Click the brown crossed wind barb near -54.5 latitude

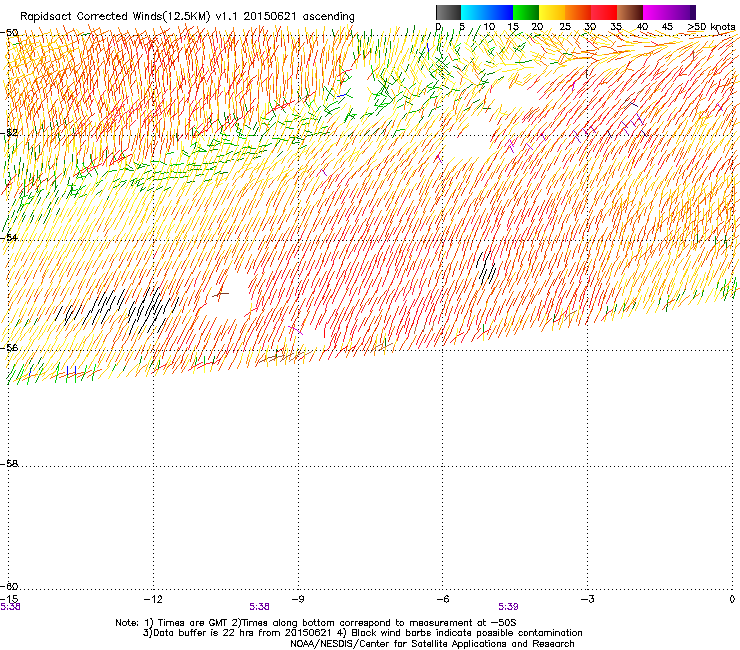220,293
